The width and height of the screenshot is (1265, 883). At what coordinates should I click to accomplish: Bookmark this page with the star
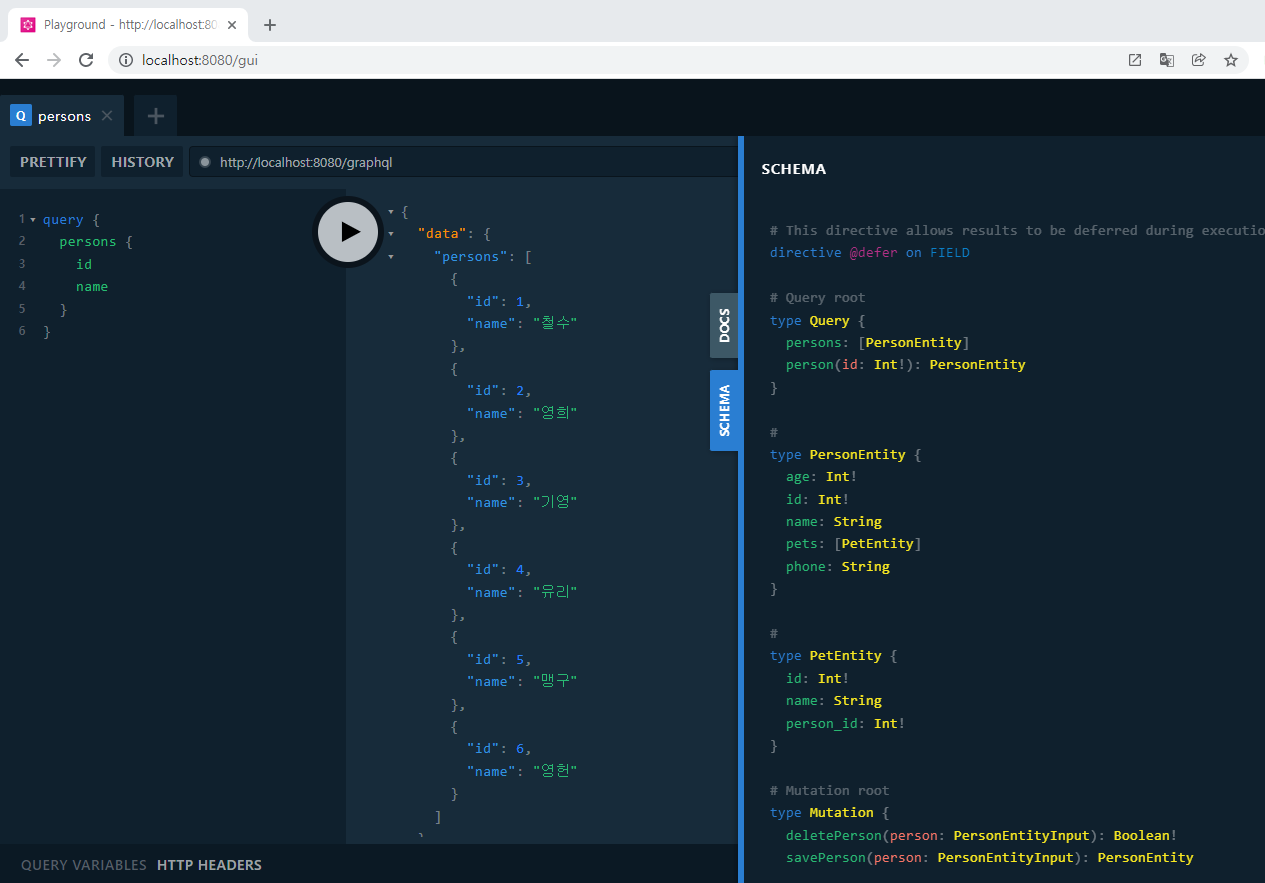pyautogui.click(x=1231, y=60)
